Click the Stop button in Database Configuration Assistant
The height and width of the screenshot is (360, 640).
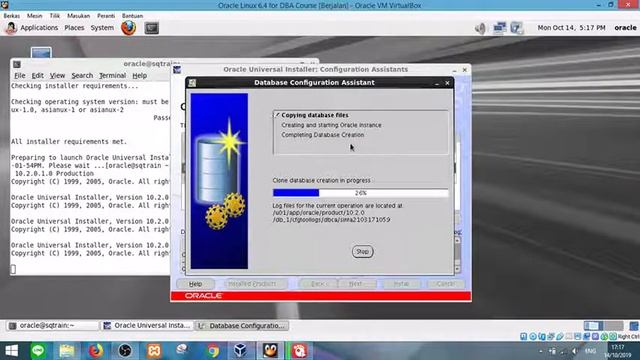[362, 251]
